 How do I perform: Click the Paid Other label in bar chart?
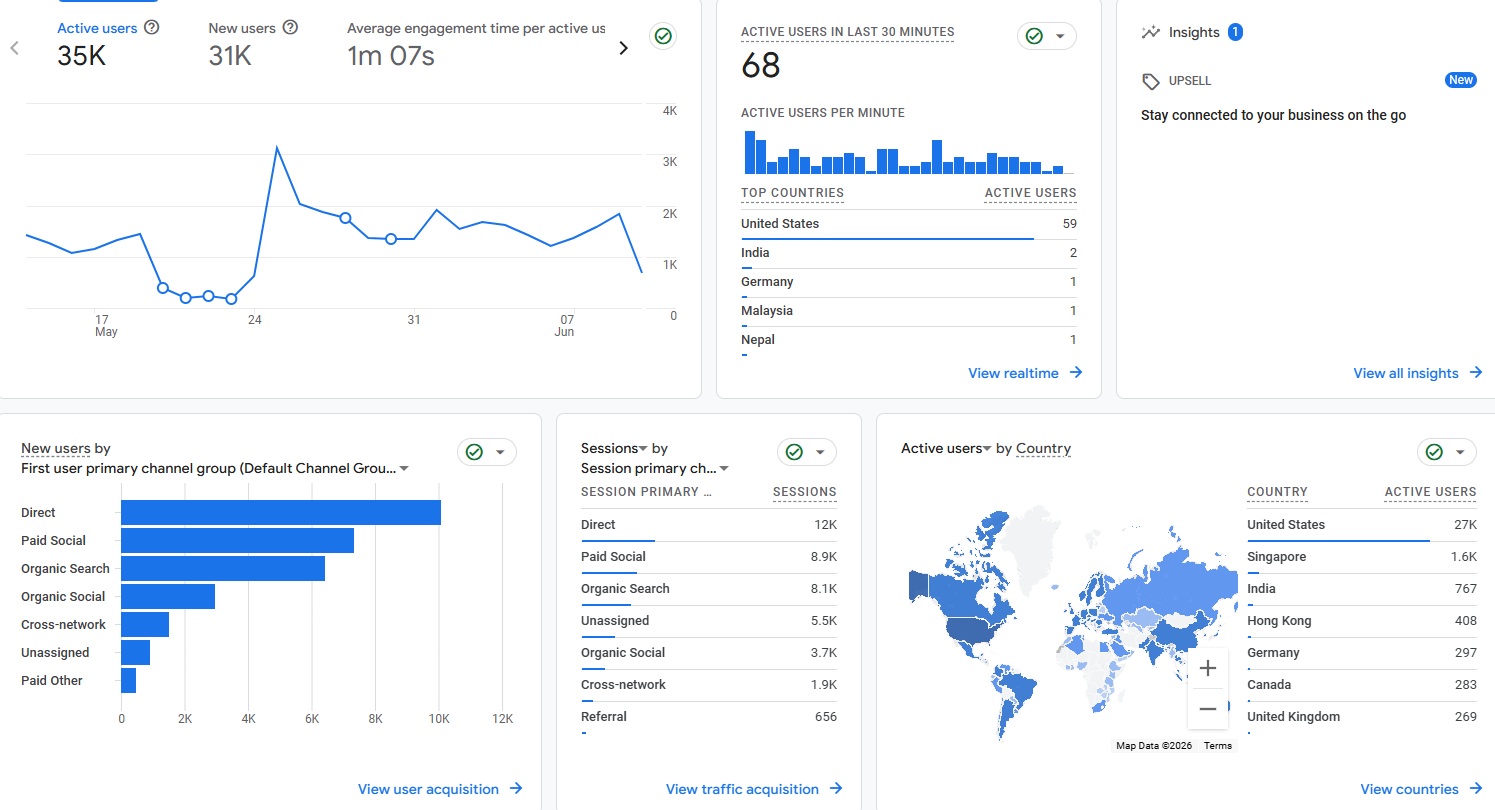tap(52, 681)
